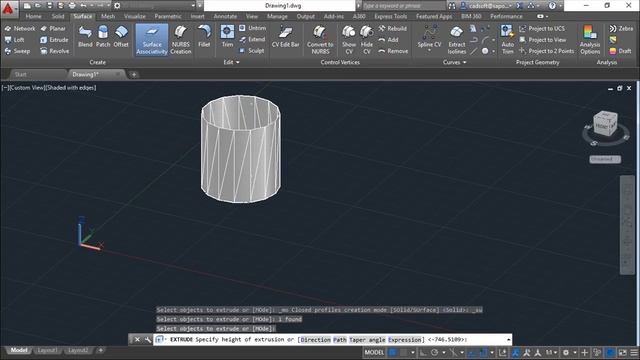Select the Untrim tool
Image resolution: width=640 pixels, height=360 pixels.
coord(253,28)
